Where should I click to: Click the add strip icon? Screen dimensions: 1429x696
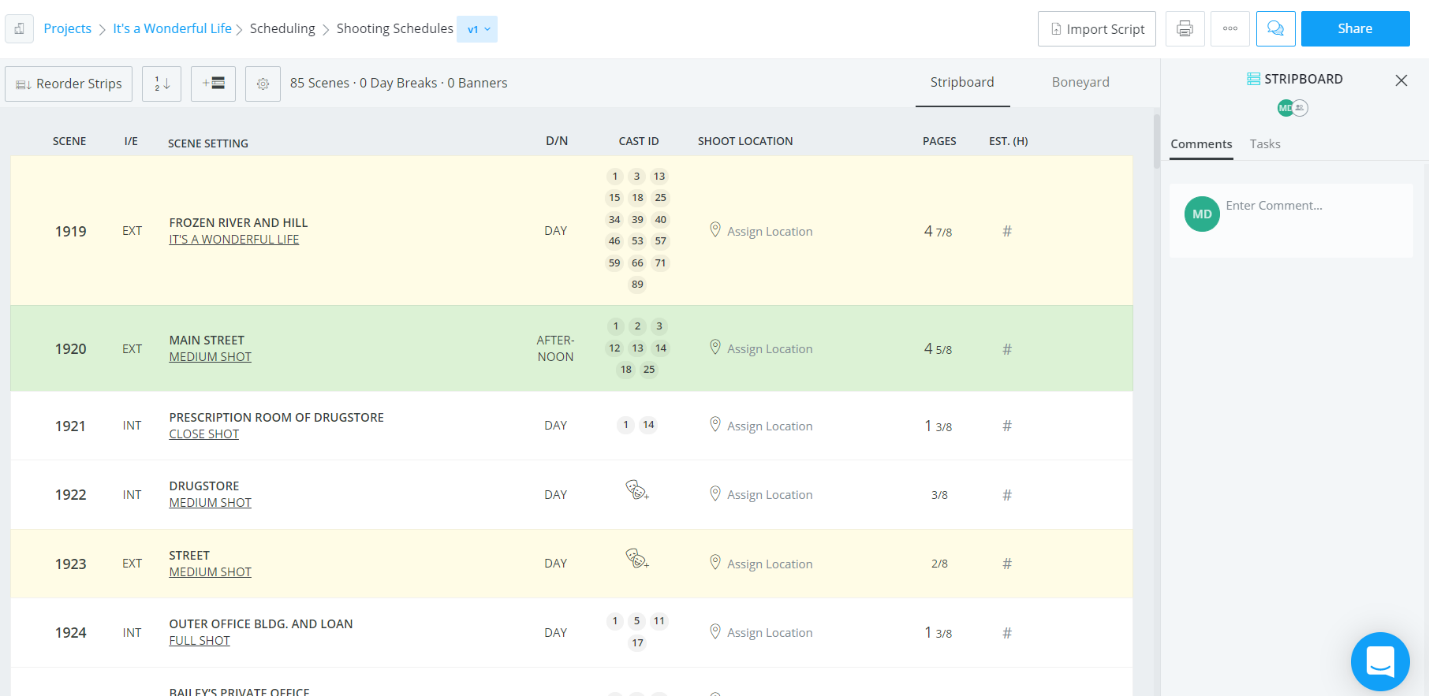[213, 84]
